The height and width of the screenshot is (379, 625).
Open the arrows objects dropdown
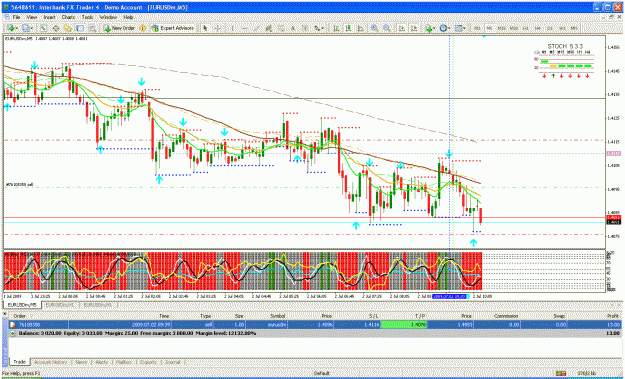(319, 28)
